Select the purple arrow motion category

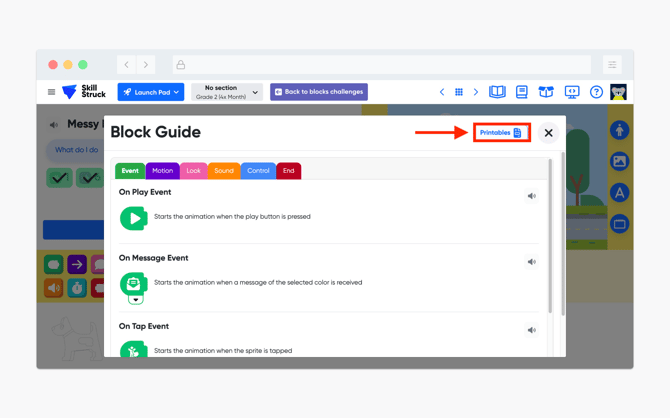tap(77, 265)
